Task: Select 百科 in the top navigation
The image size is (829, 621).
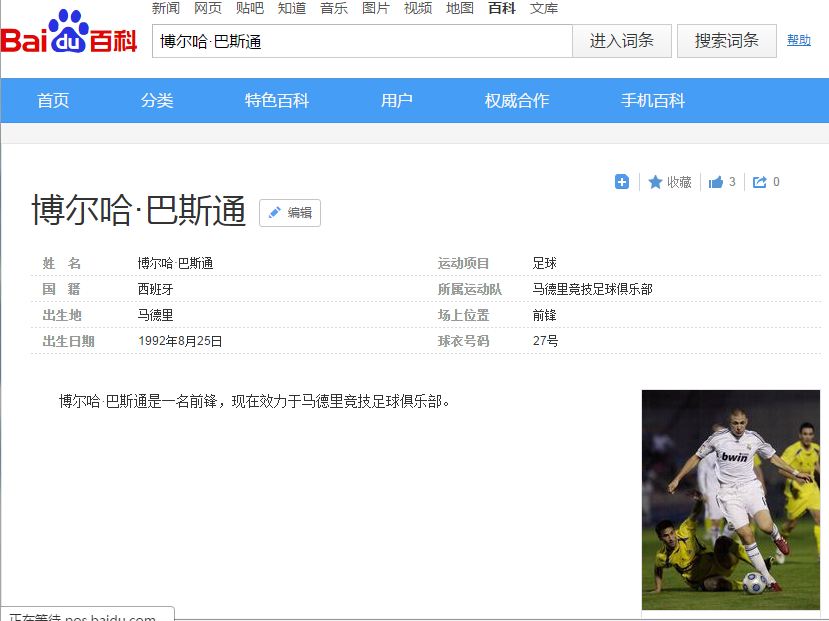Action: (502, 8)
